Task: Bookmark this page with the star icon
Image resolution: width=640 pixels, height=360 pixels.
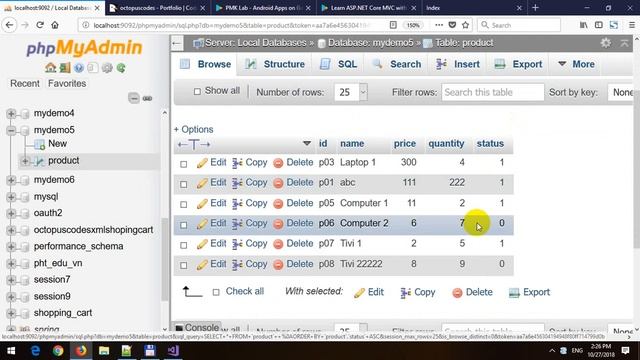Action: [465, 25]
